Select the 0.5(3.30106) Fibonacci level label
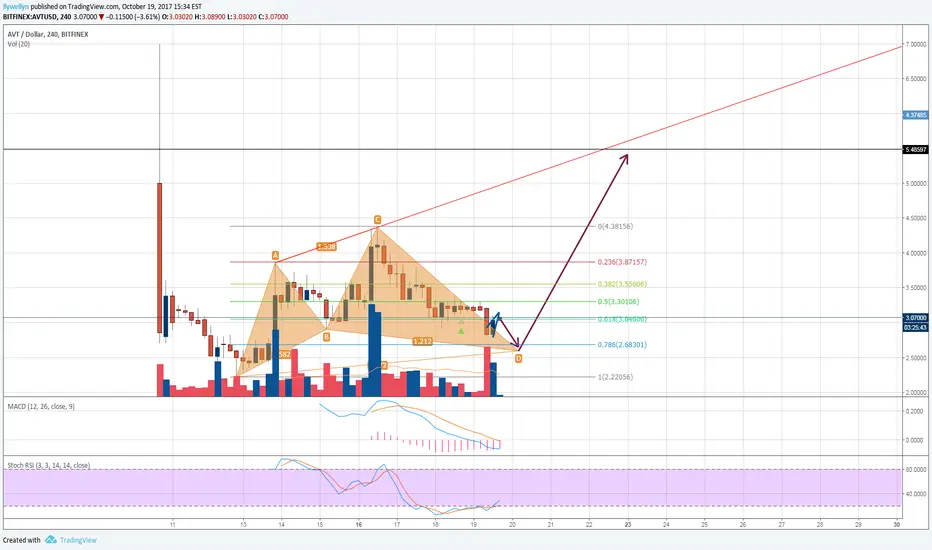The image size is (932, 550). click(619, 301)
